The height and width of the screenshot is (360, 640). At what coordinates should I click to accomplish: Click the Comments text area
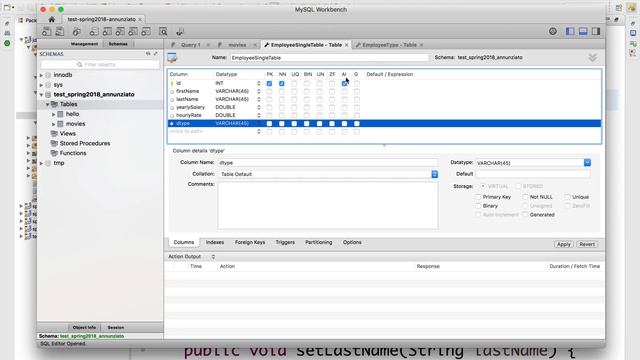(328, 206)
